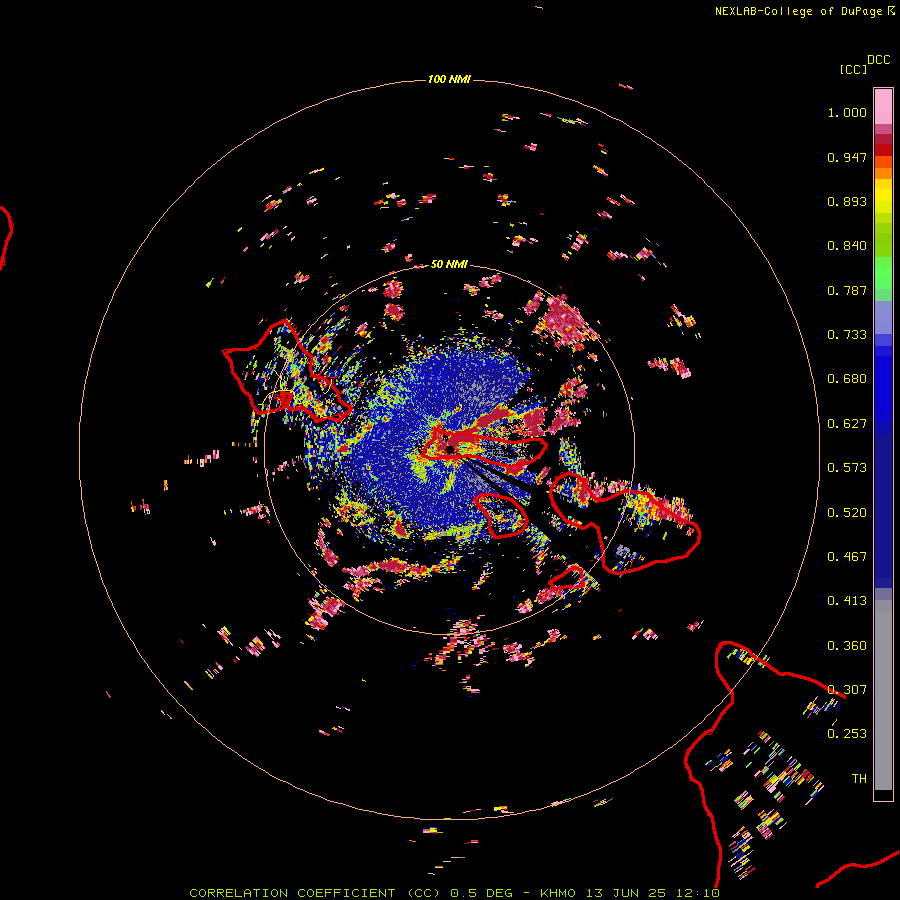Click the DCC legend title
Screen dimensions: 900x900
click(x=878, y=60)
